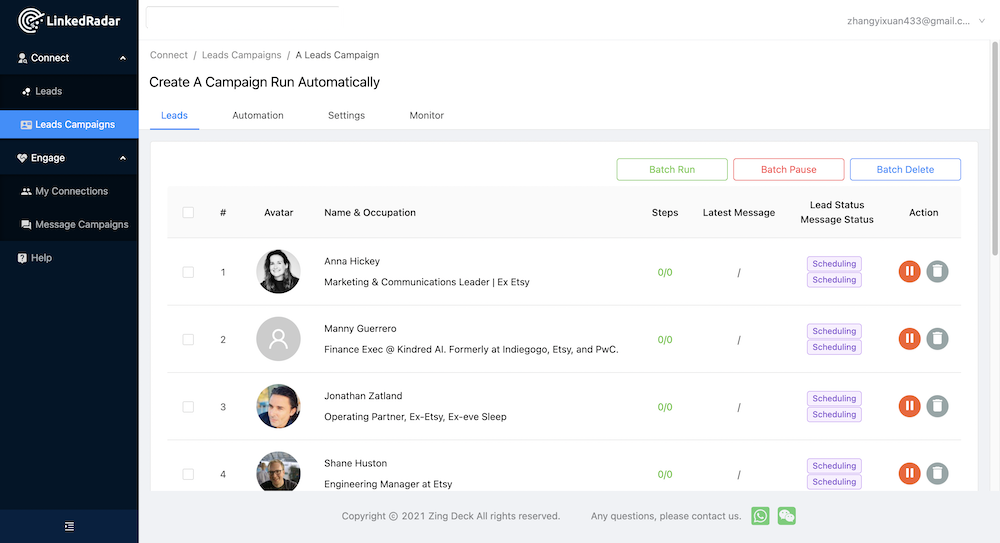Delete the Shane Huston lead

pyautogui.click(x=938, y=473)
